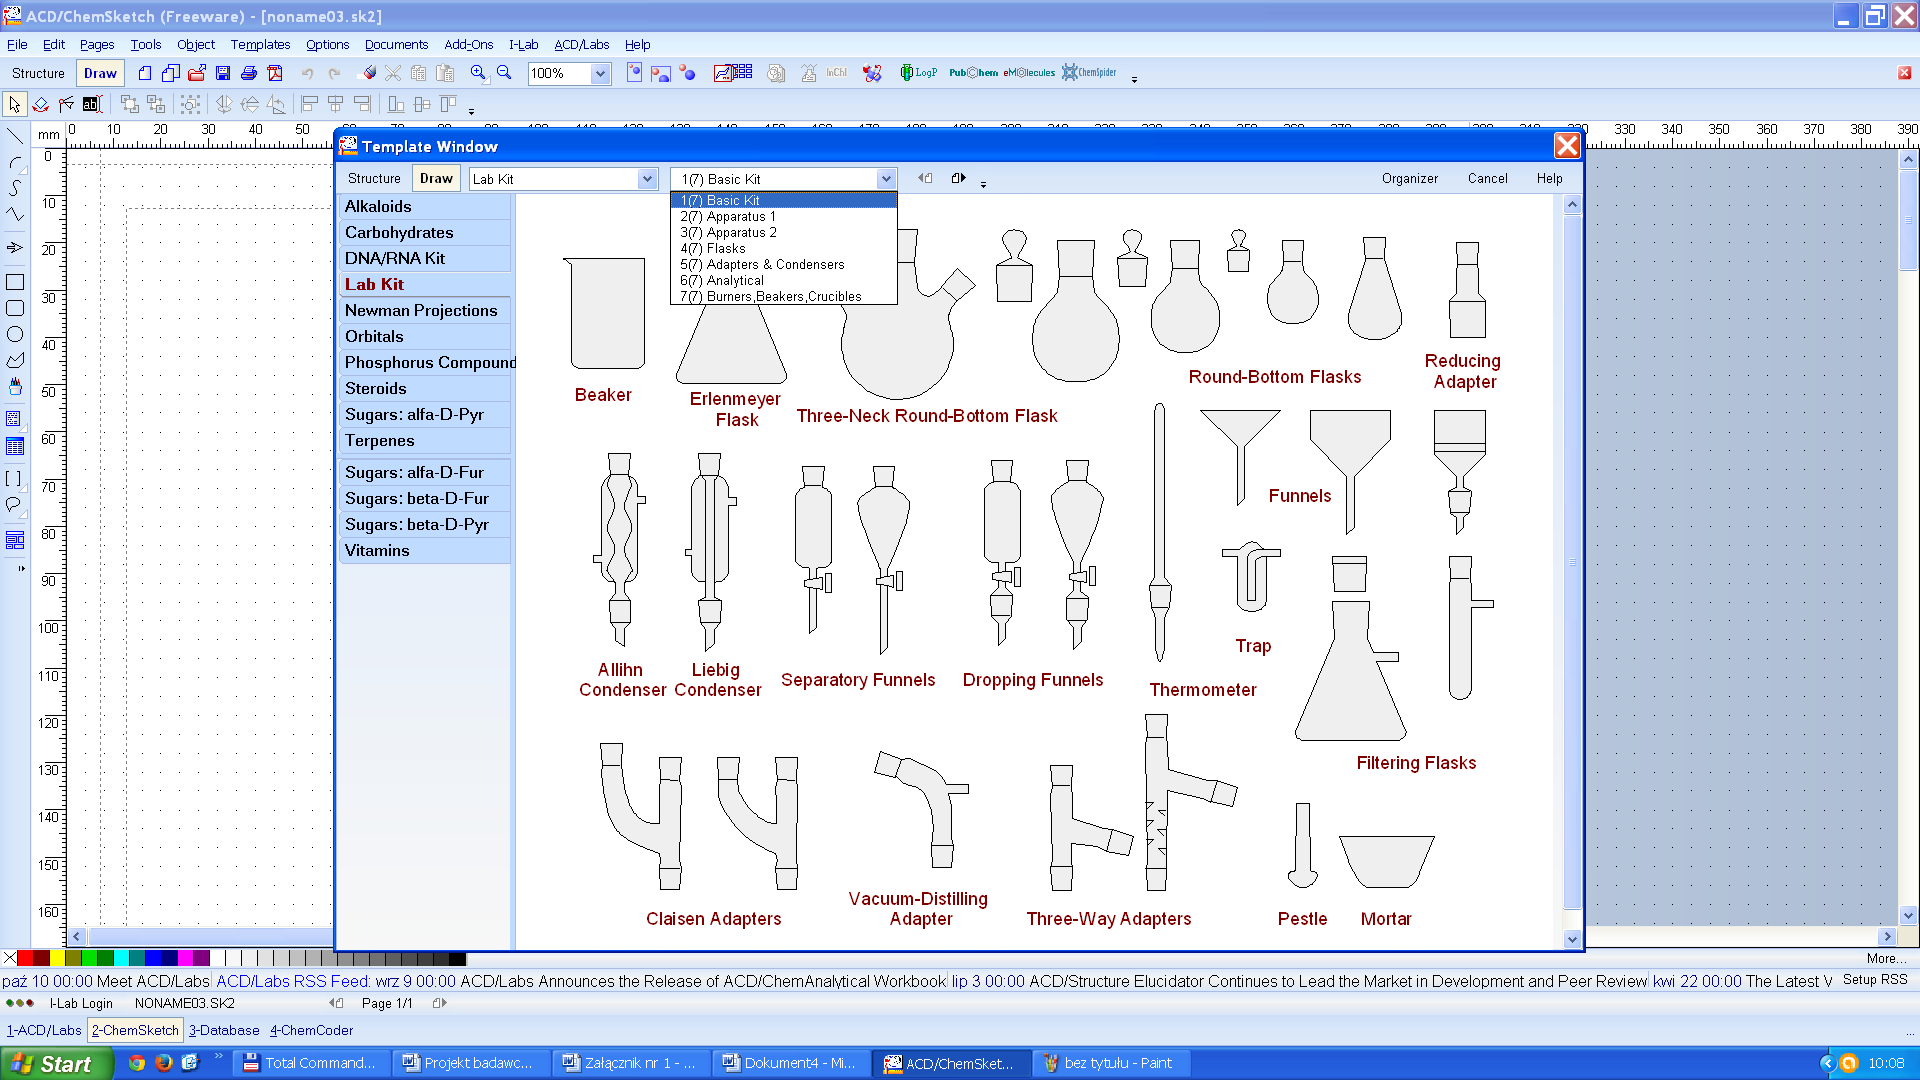The image size is (1920, 1080).
Task: Pick the blue color swatch
Action: (x=153, y=958)
